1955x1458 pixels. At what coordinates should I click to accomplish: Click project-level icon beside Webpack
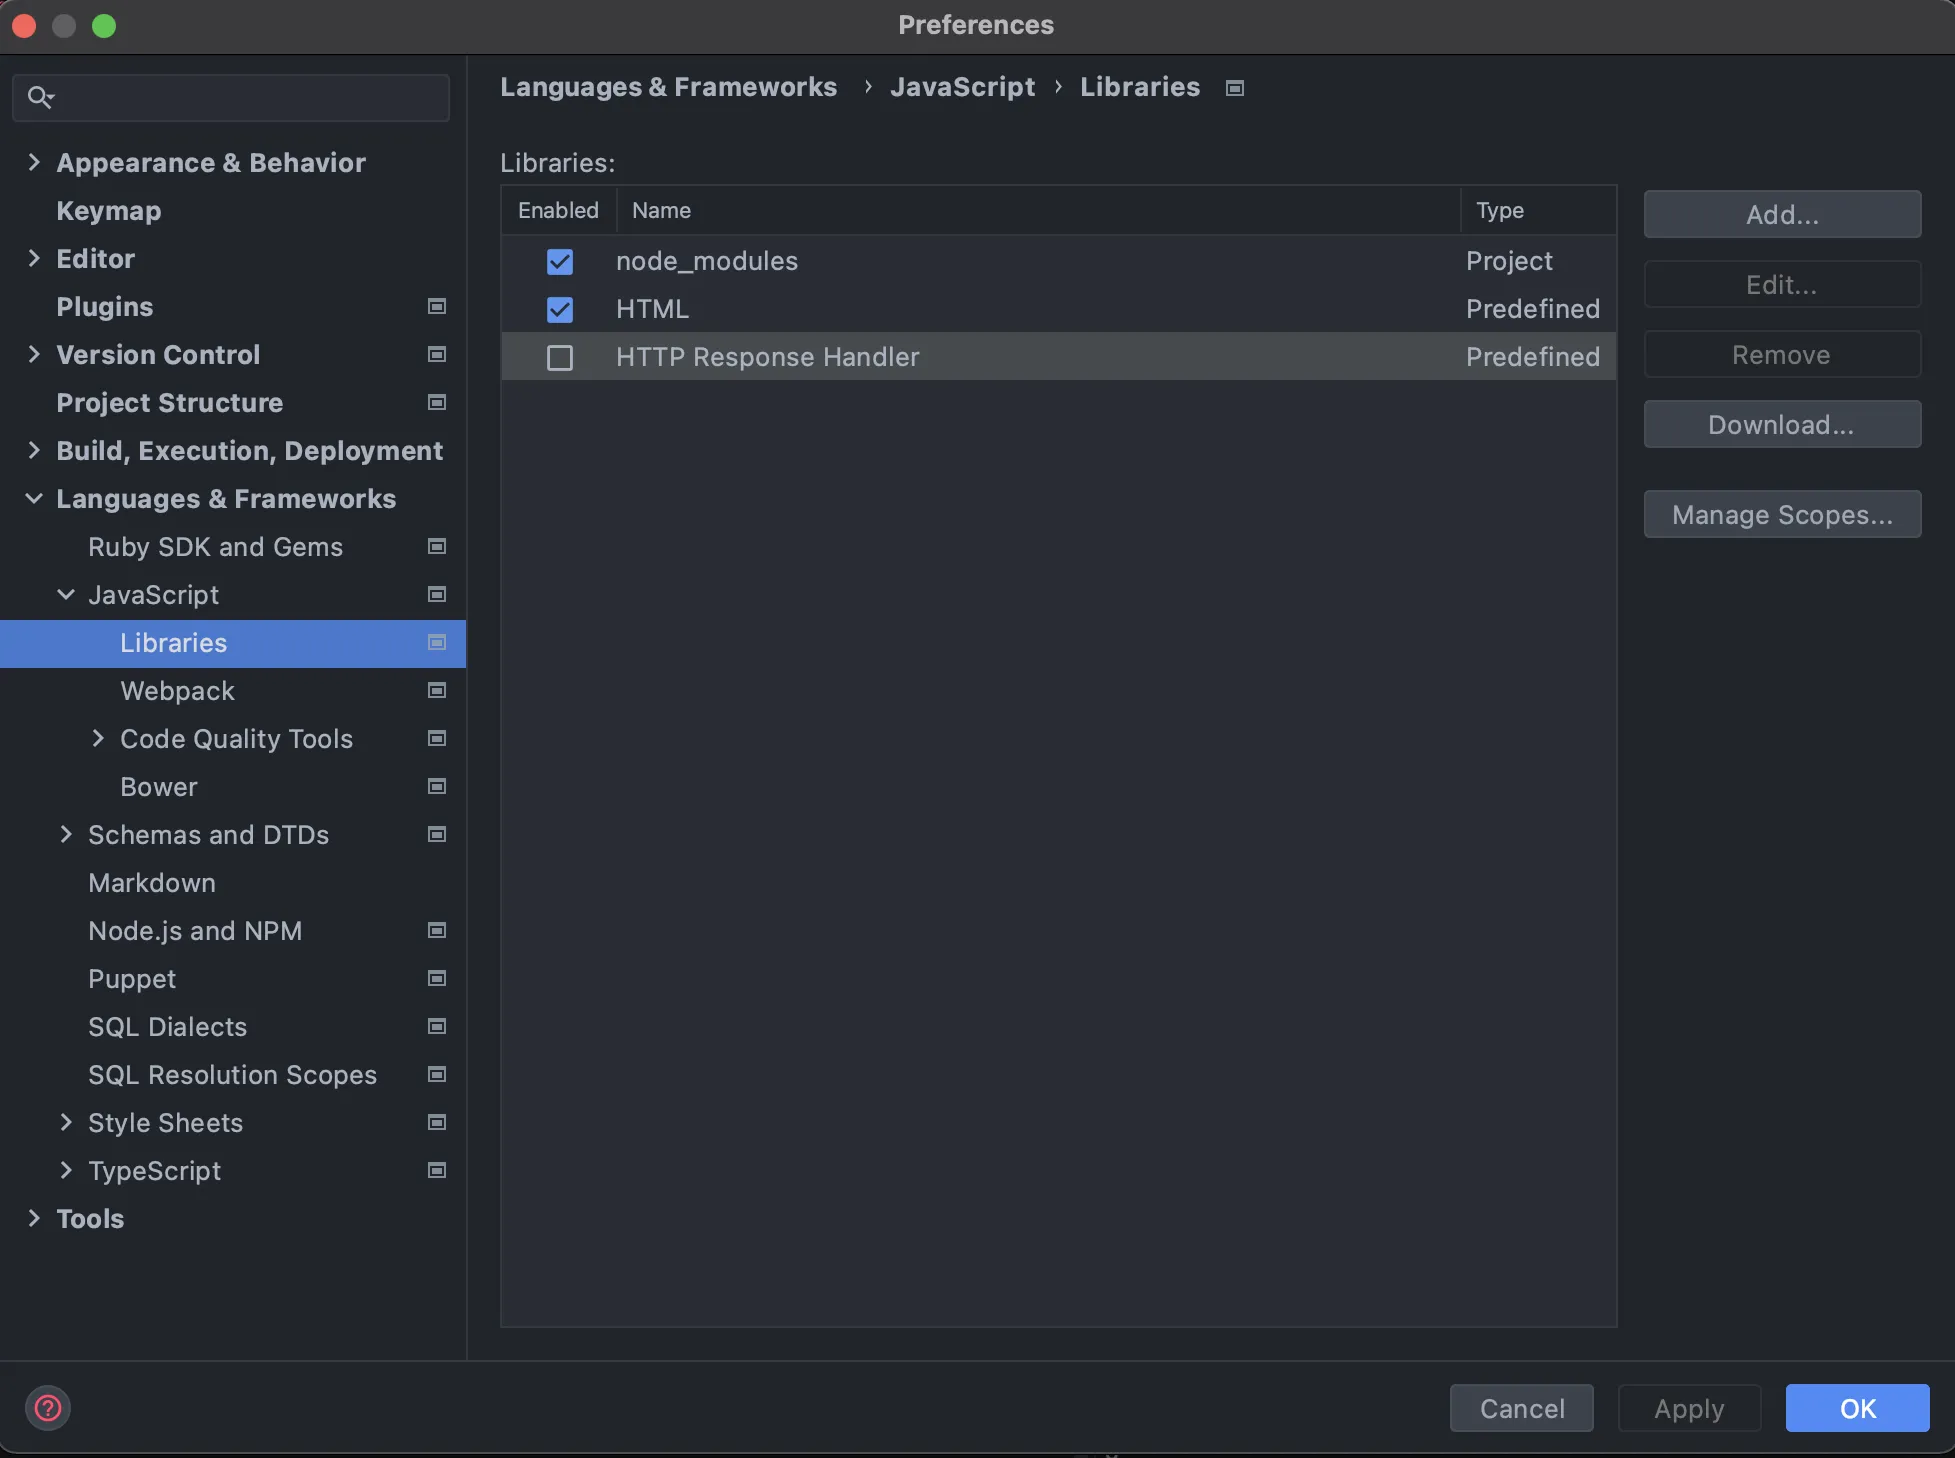tap(437, 691)
